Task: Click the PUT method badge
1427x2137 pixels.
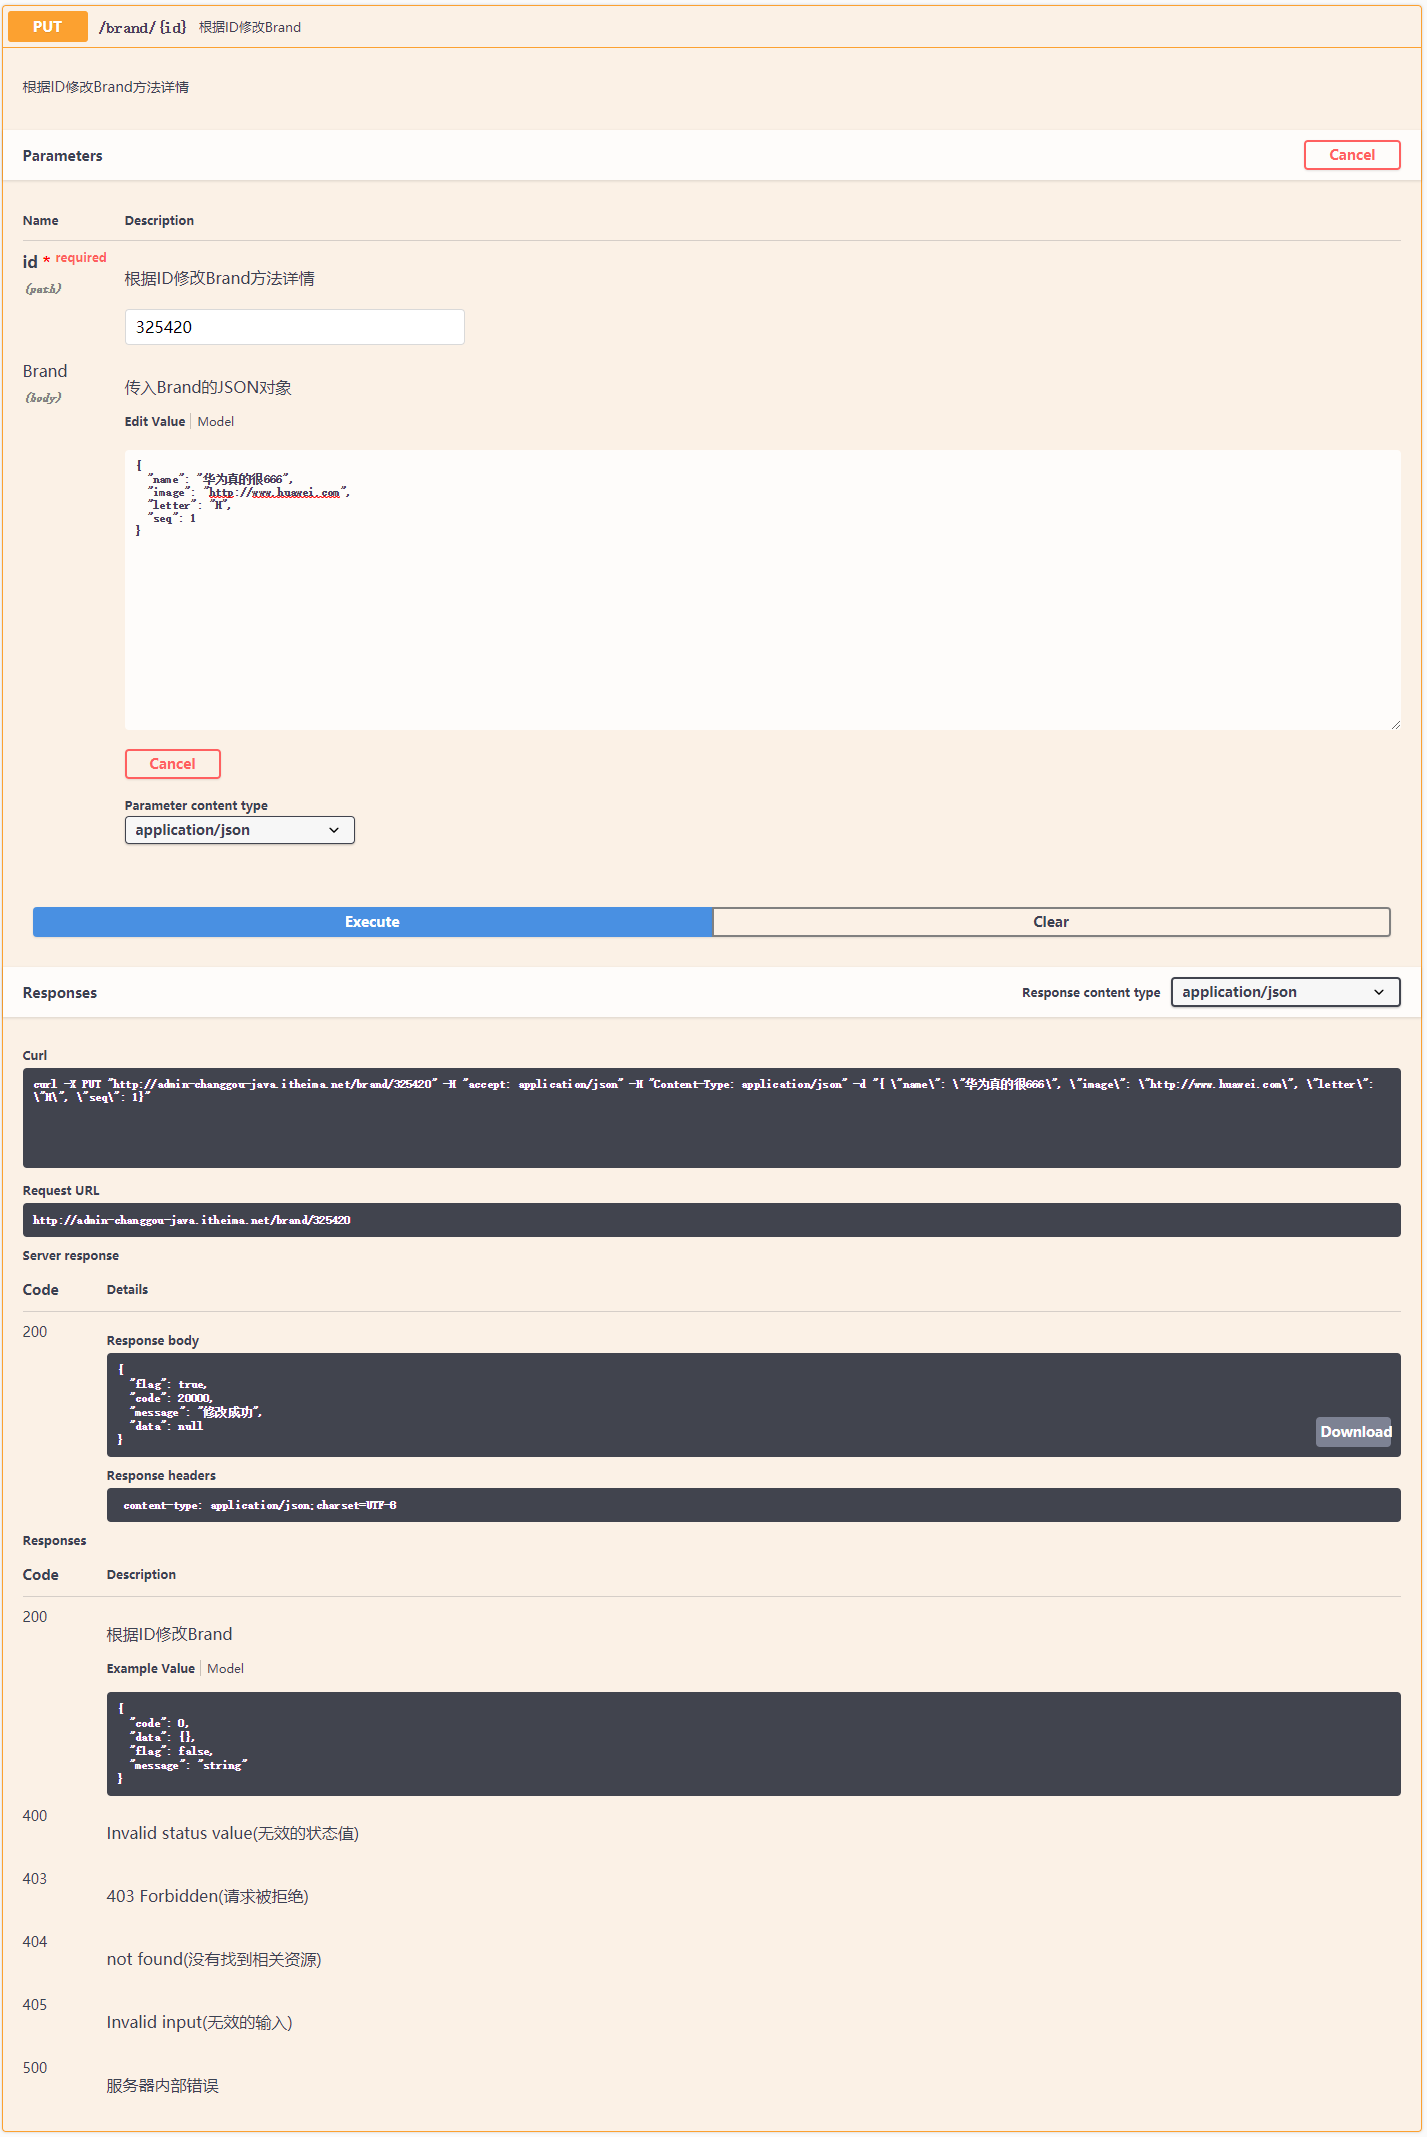Action: point(47,27)
